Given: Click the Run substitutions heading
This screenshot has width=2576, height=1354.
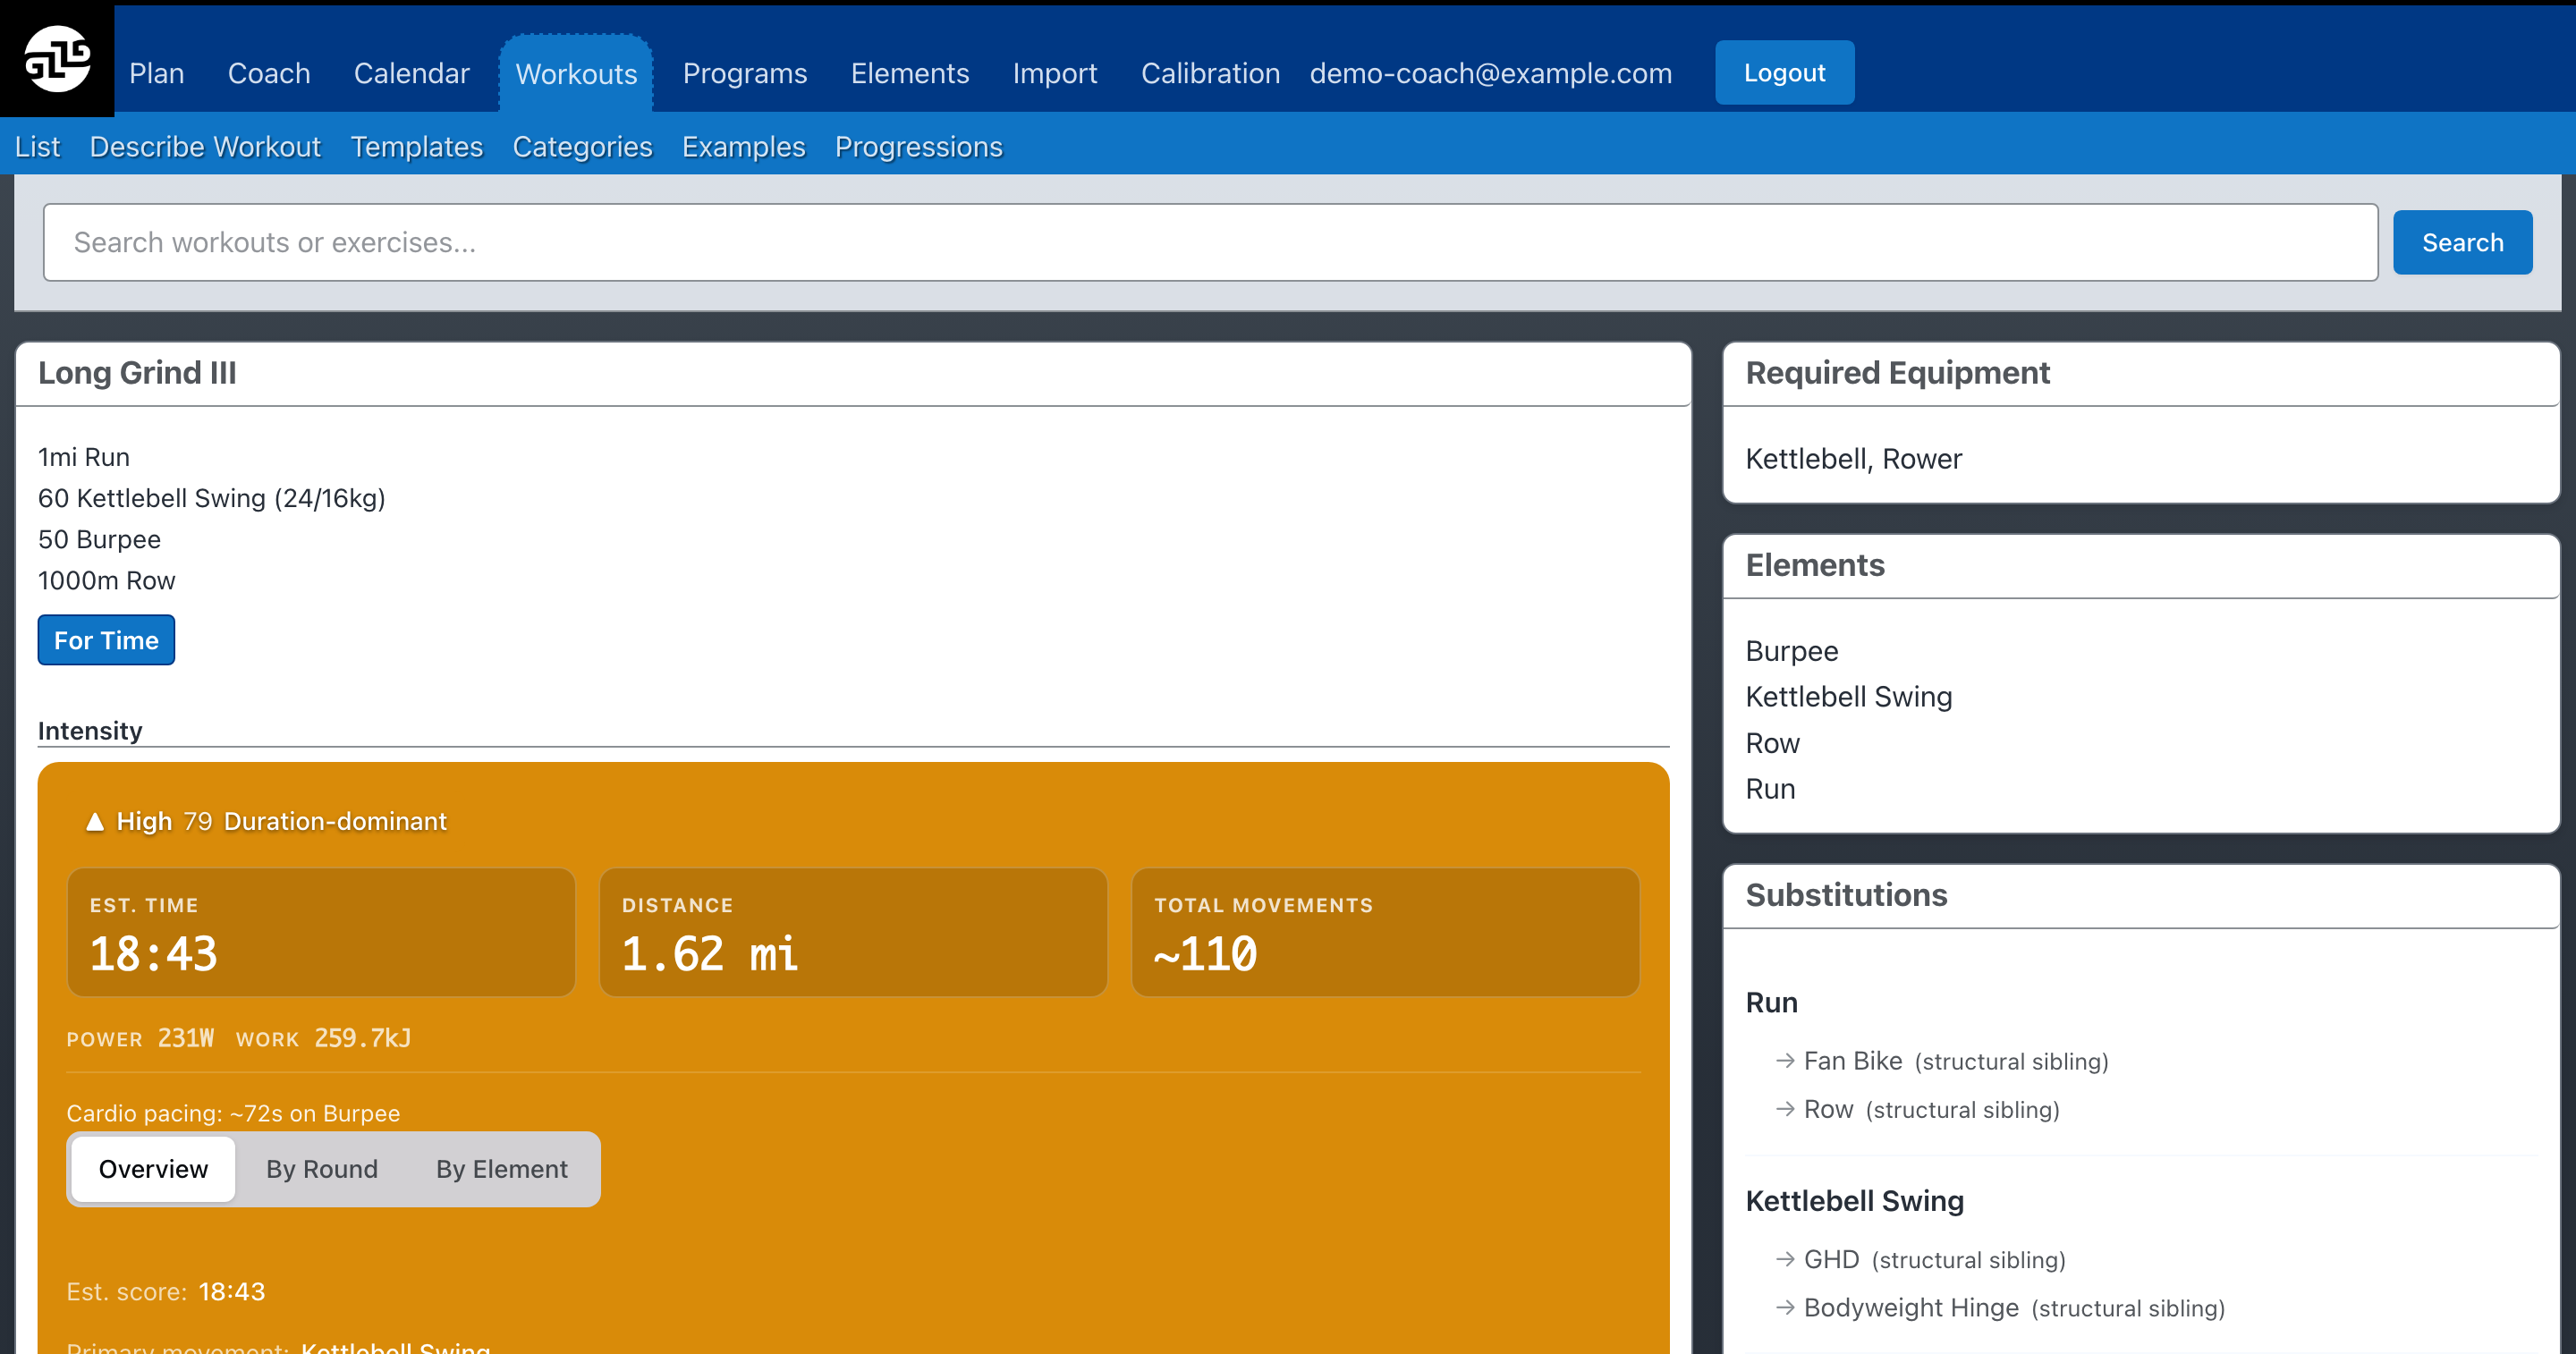Looking at the screenshot, I should tap(1771, 1003).
